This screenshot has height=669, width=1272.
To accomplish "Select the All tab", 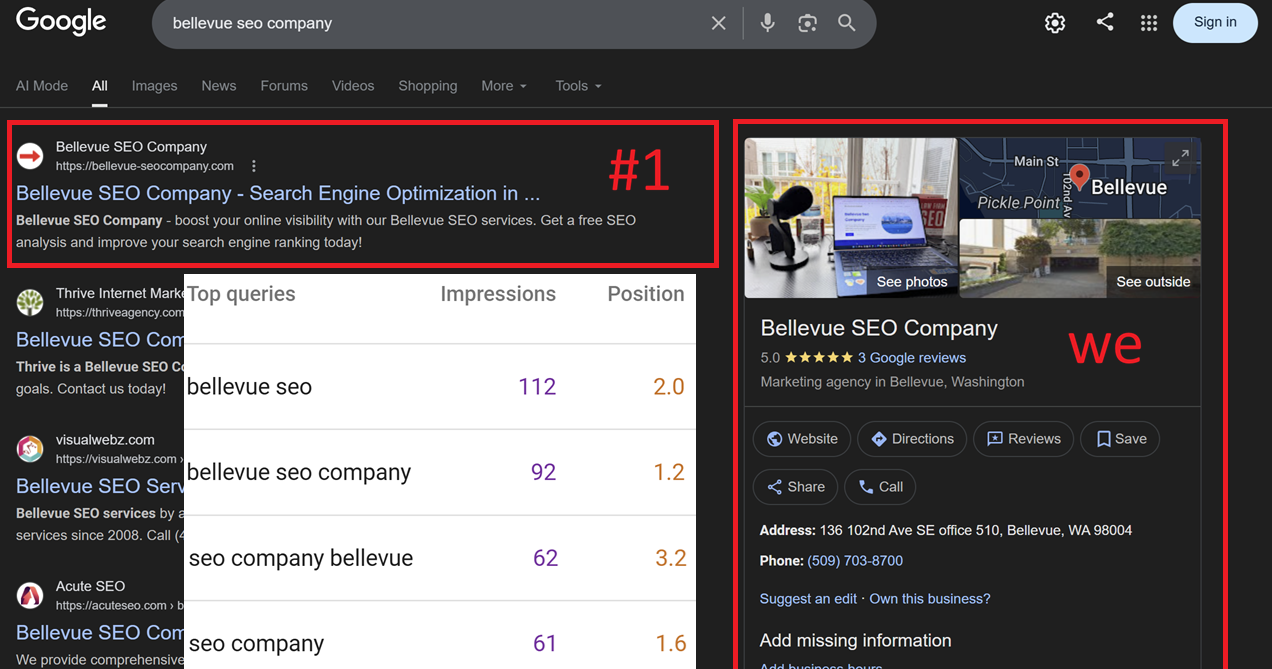I will point(100,86).
